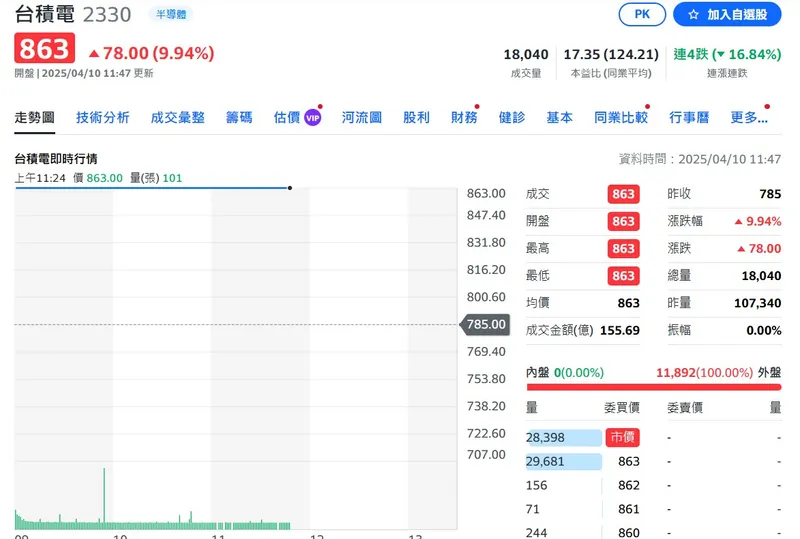Viewport: 800px width, 539px height.
Task: Select the 同業比較 tab
Action: pyautogui.click(x=620, y=117)
